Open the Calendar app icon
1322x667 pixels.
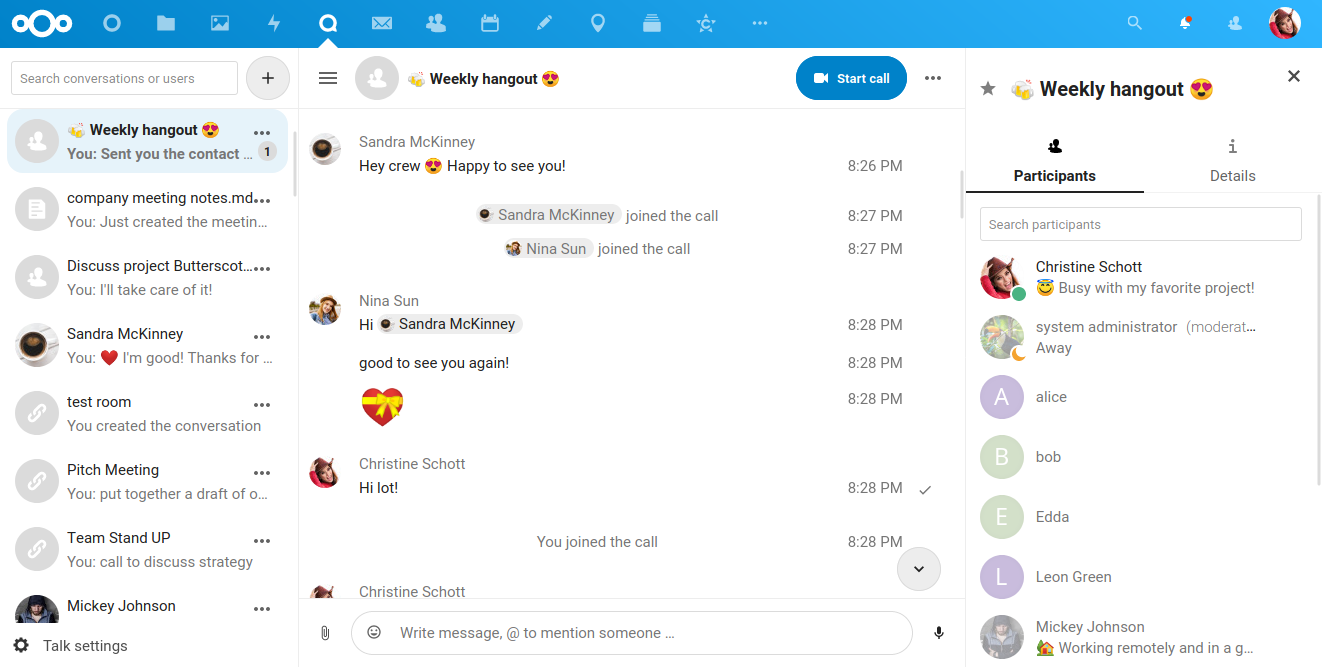490,23
